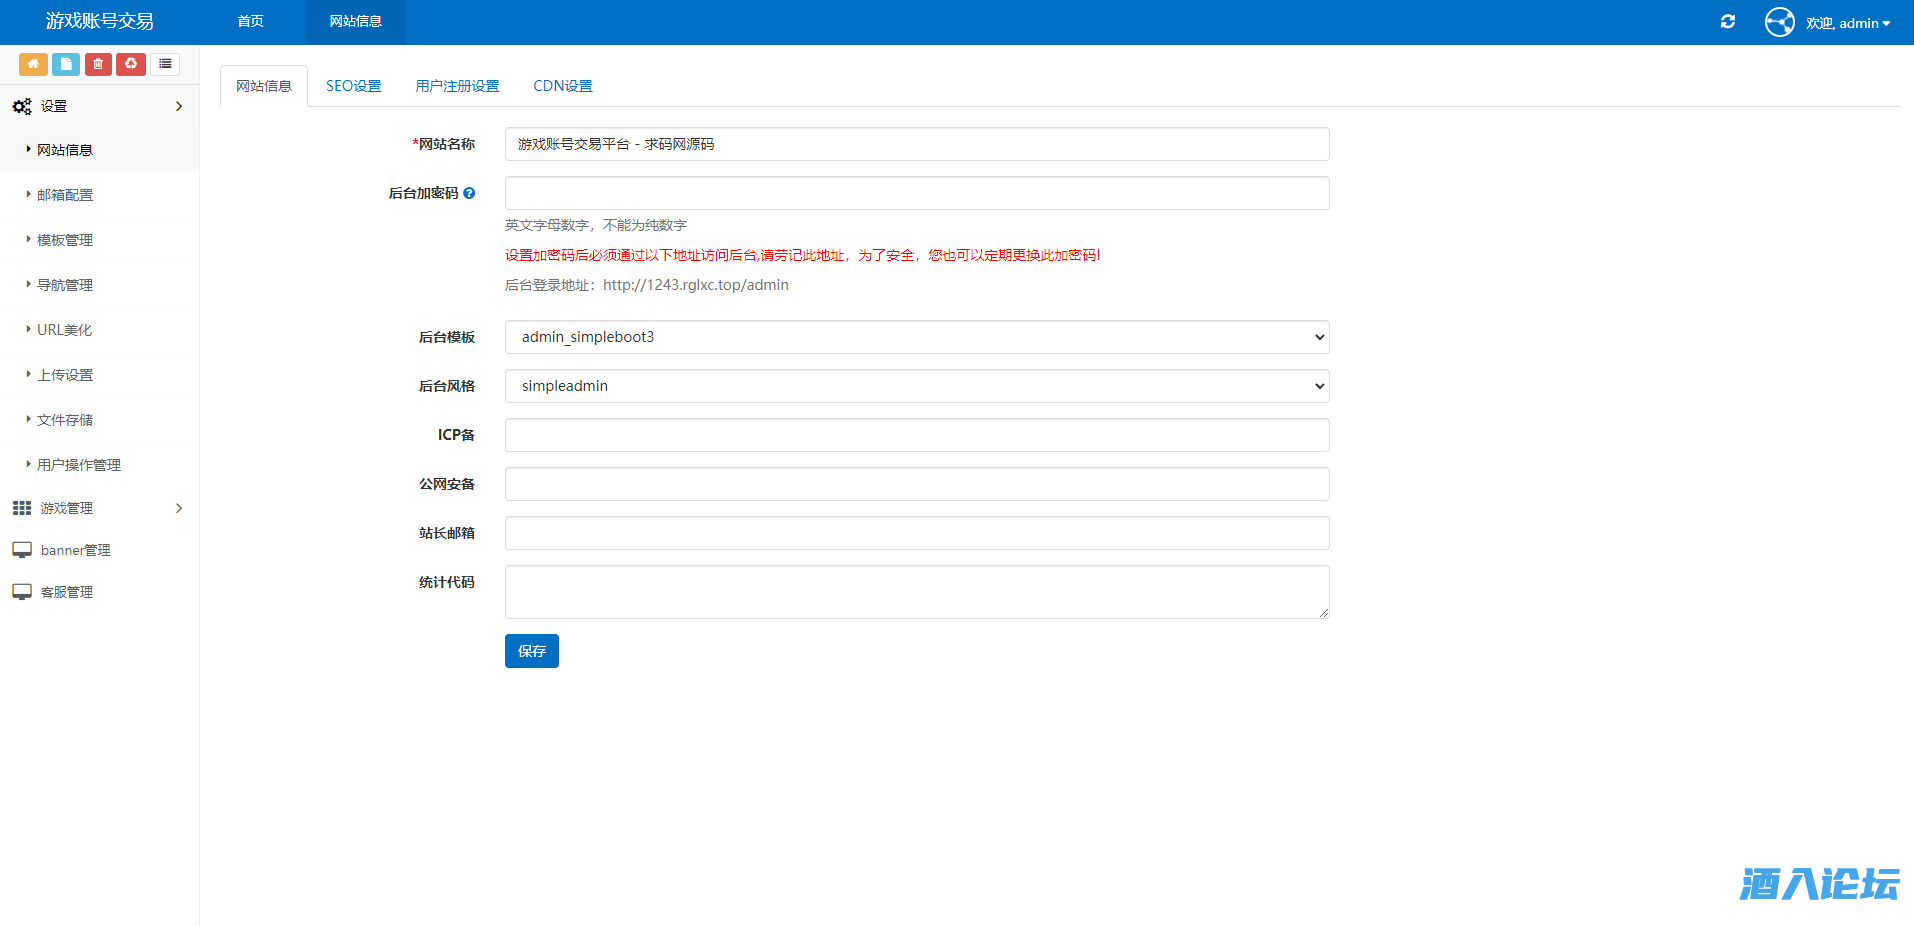Switch to the CDN设置 tab
The width and height of the screenshot is (1914, 926).
(562, 86)
